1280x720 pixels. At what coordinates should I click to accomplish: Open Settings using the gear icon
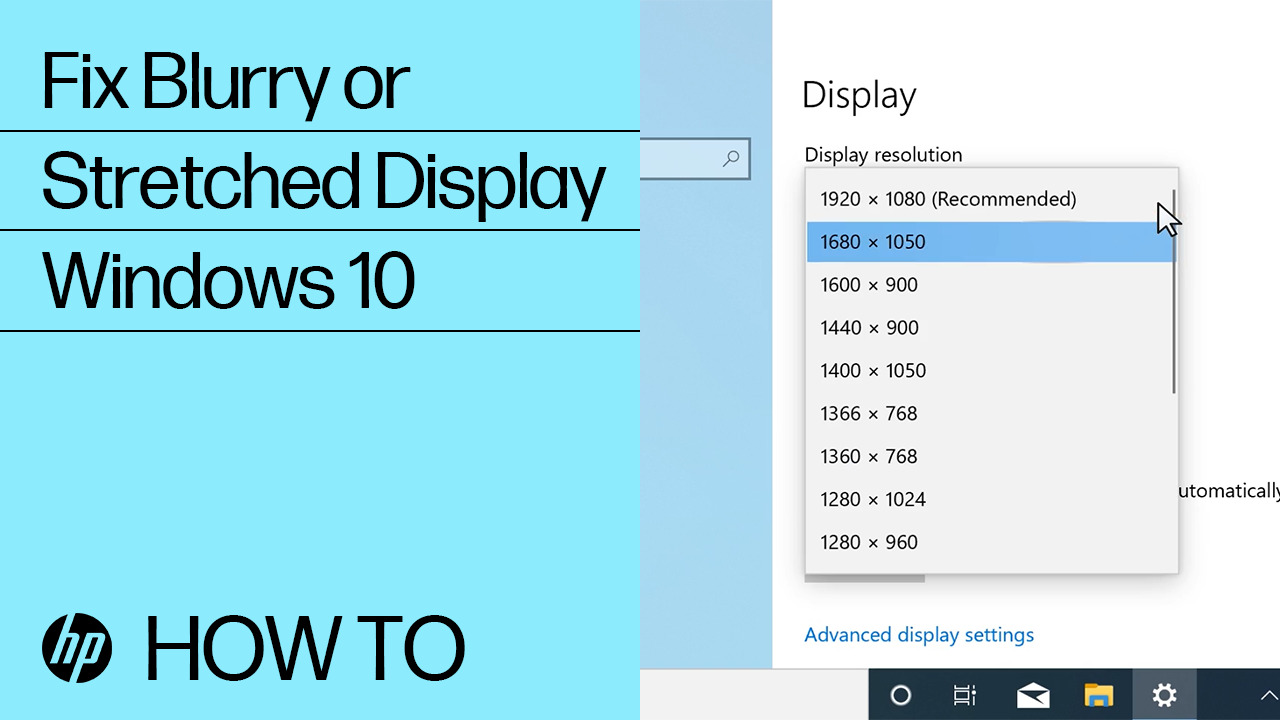(x=1164, y=695)
